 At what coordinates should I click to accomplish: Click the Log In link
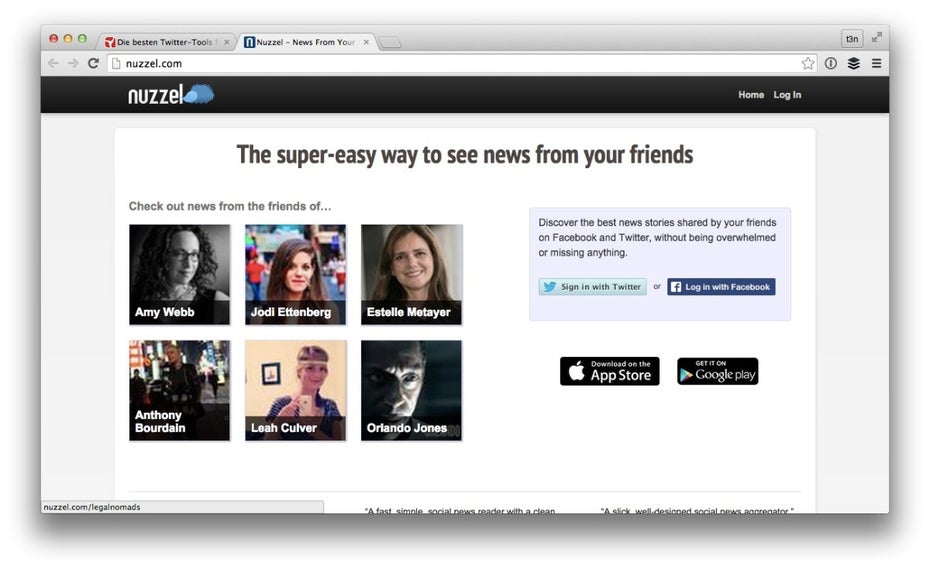coord(787,95)
